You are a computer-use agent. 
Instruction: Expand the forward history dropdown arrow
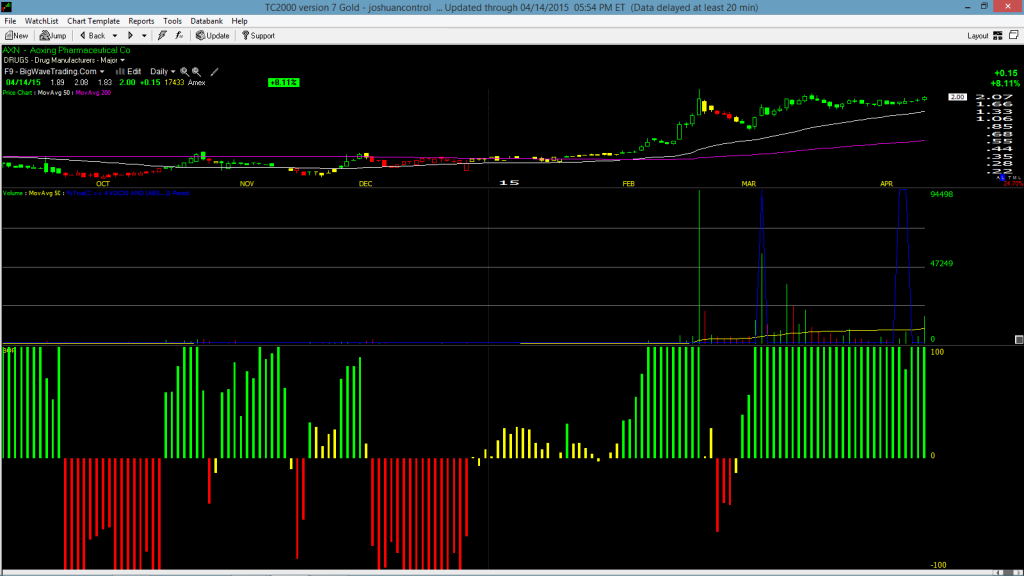coord(144,36)
